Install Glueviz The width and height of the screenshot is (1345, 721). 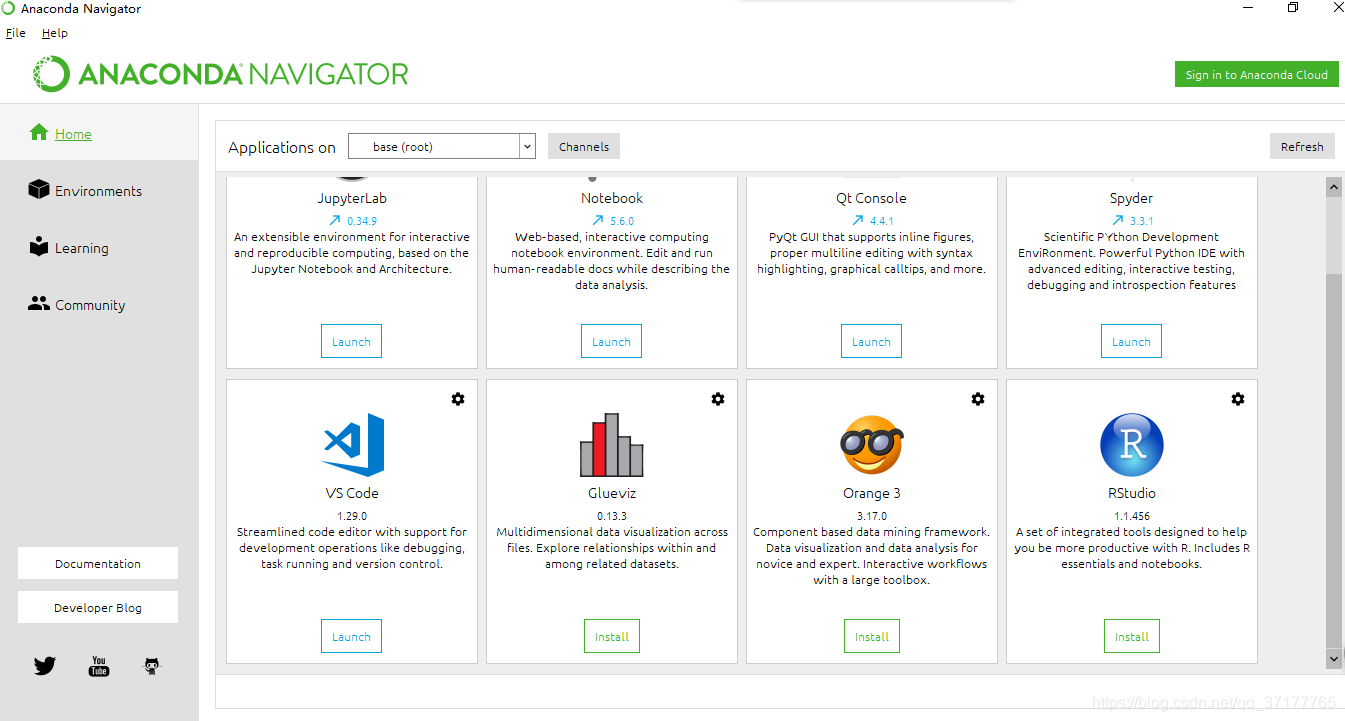point(612,636)
